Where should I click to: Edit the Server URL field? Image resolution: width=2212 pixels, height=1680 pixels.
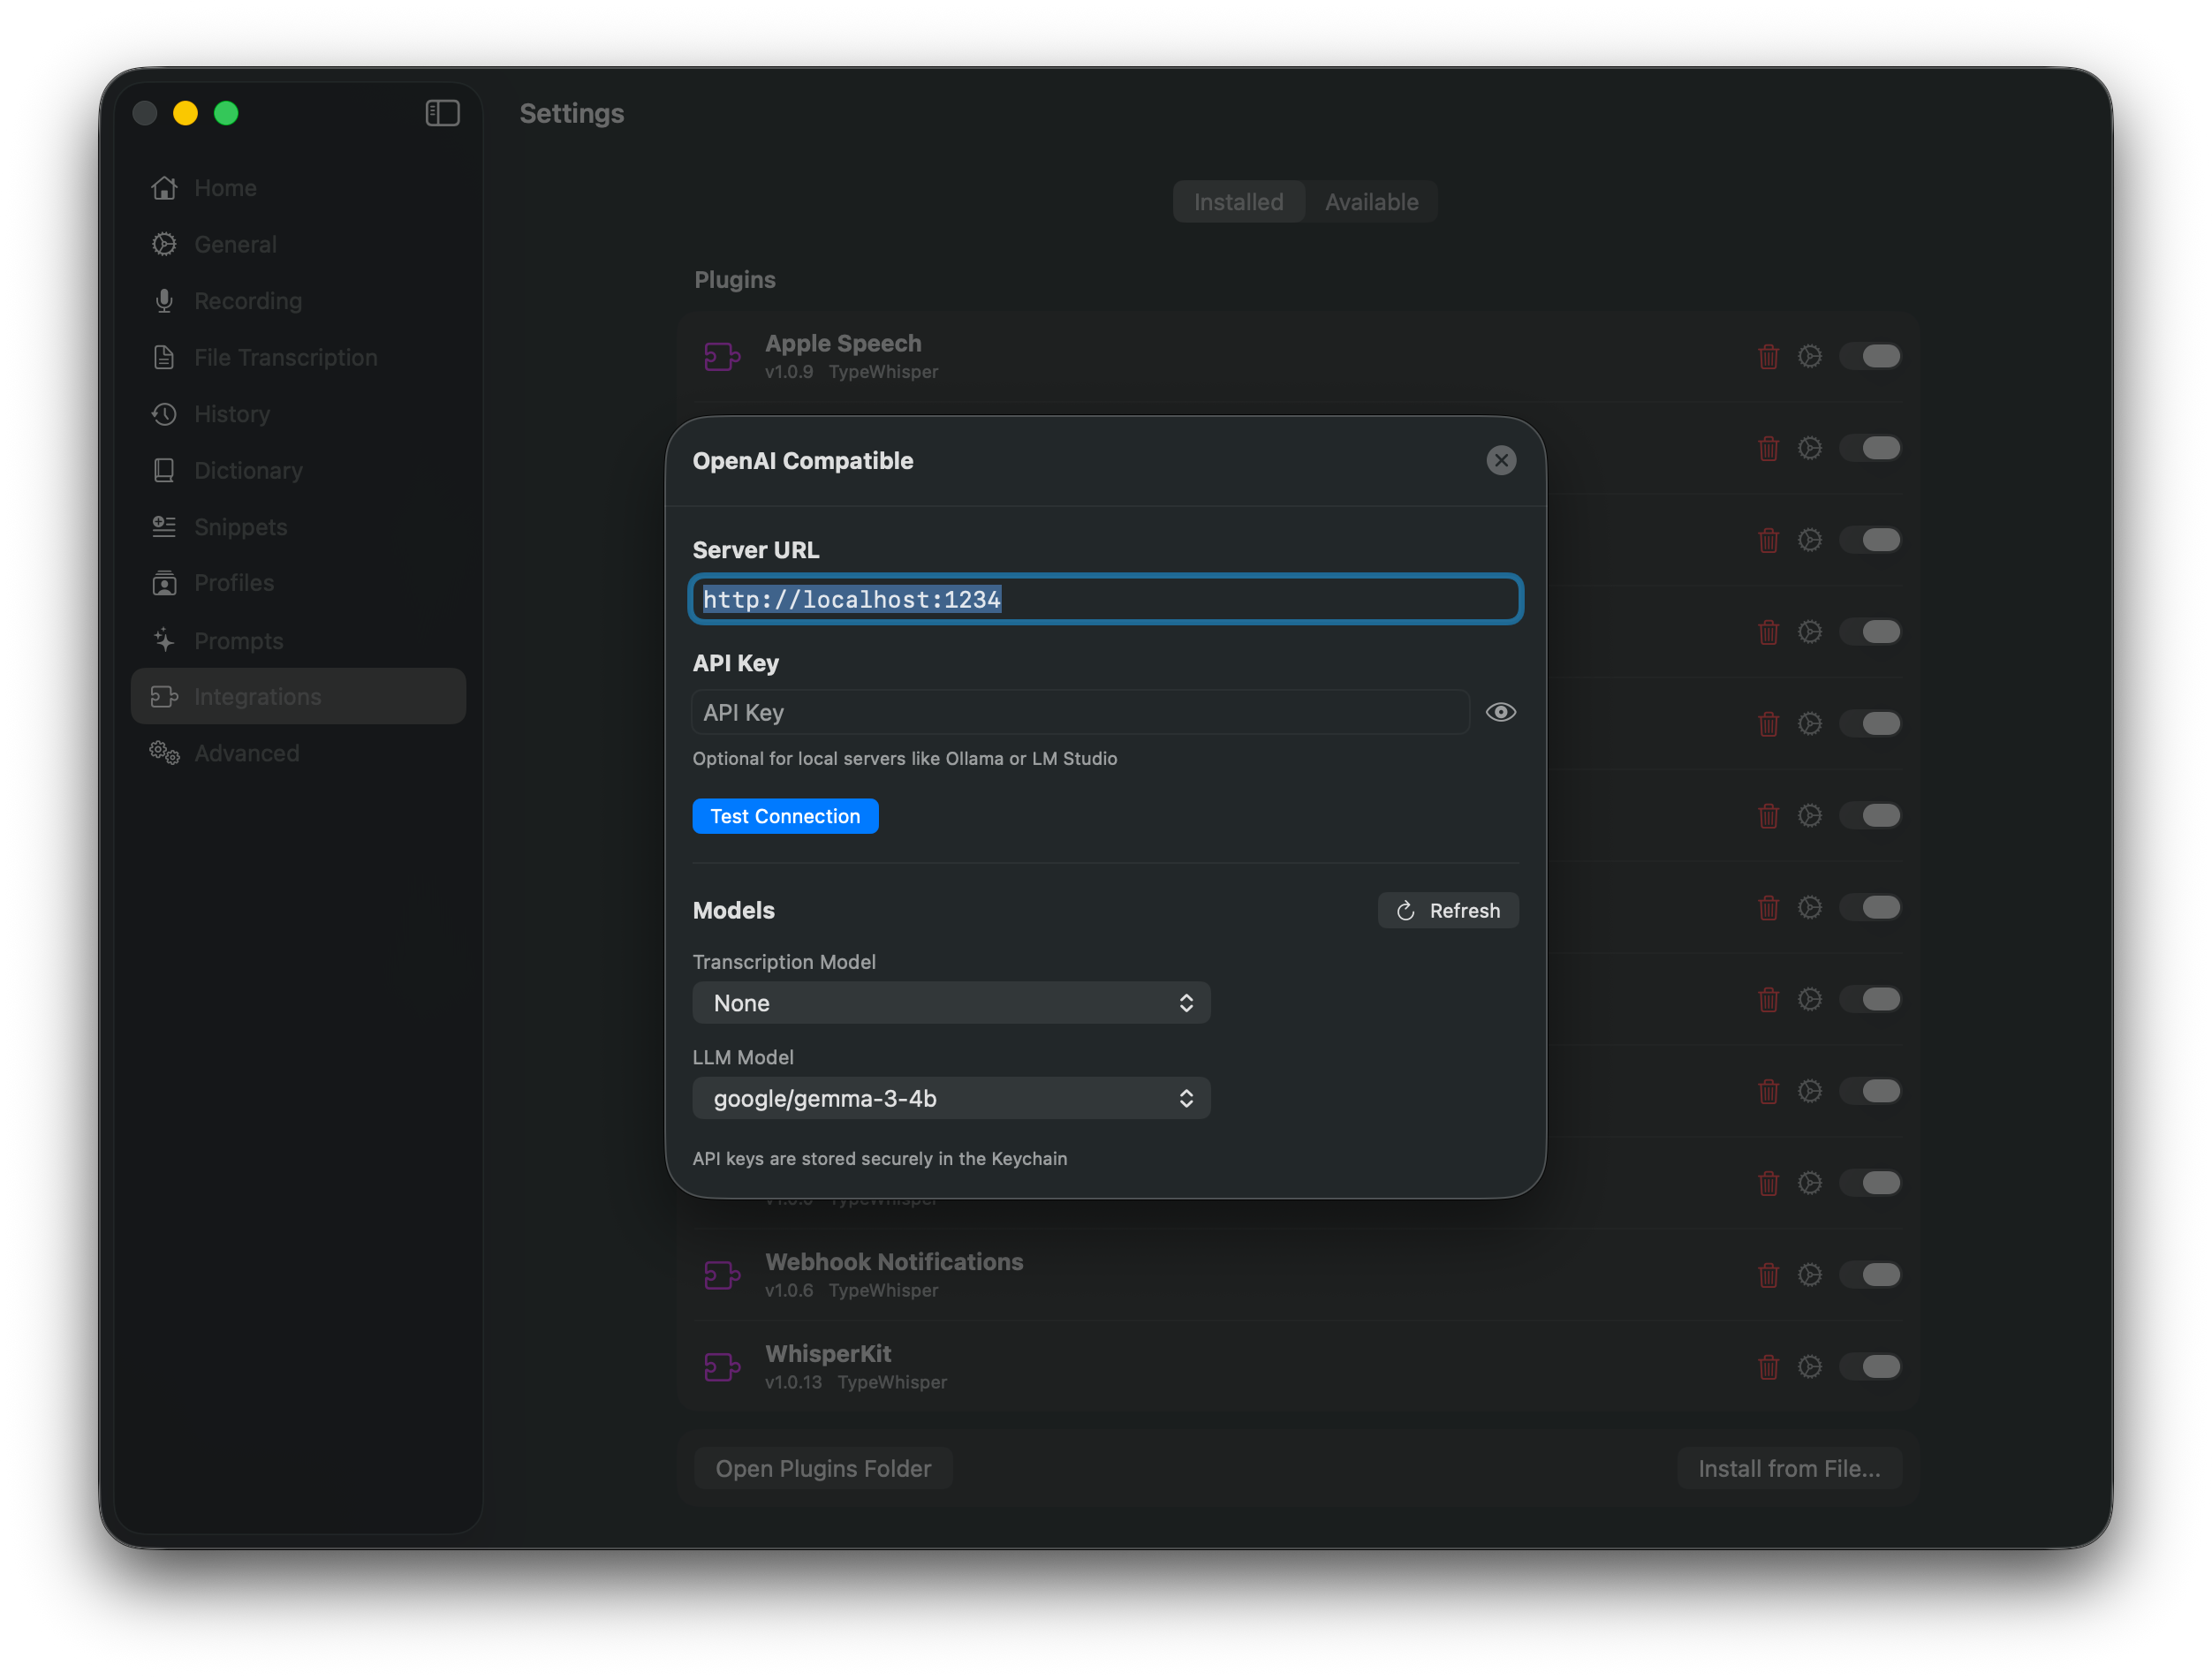coord(1105,599)
